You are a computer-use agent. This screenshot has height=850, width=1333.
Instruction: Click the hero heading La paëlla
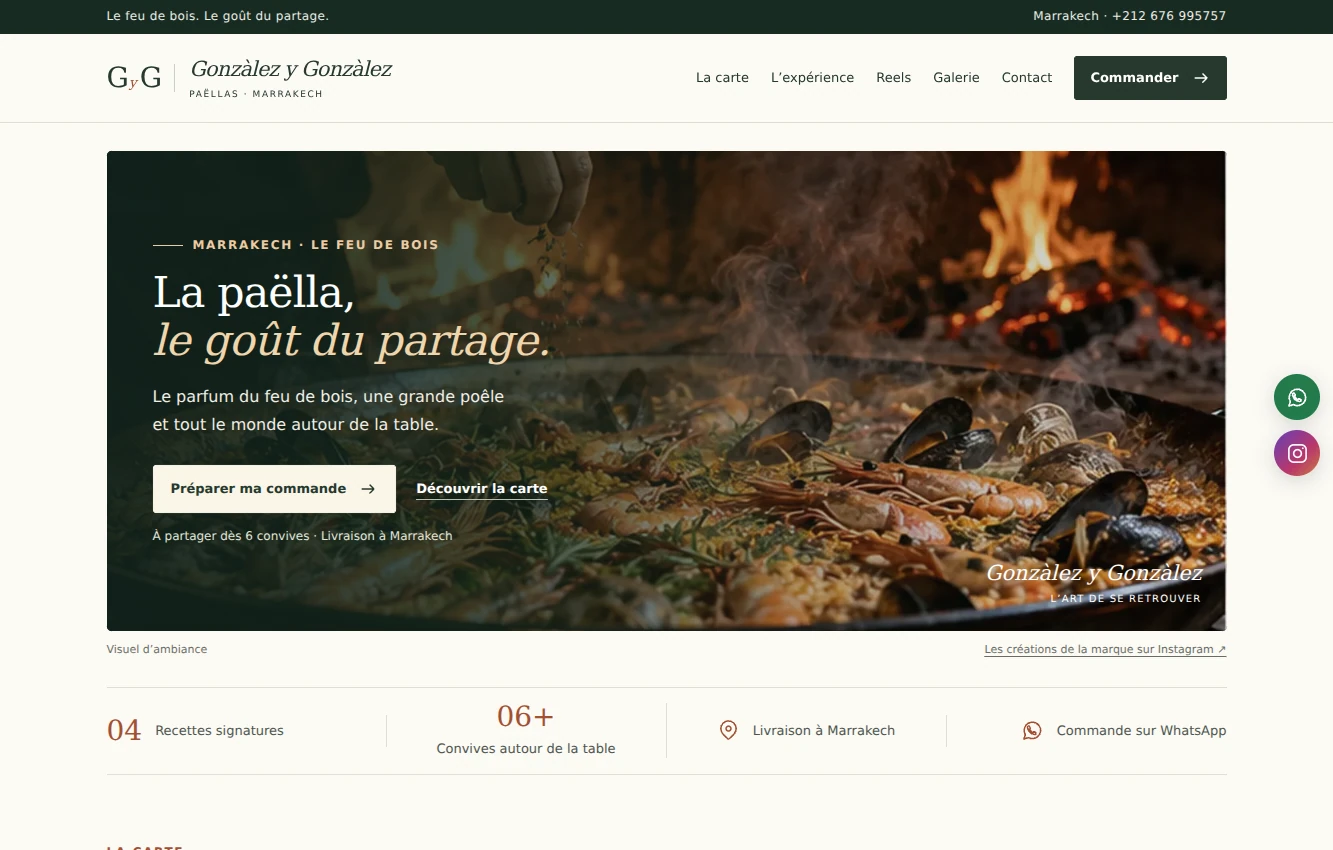(254, 292)
